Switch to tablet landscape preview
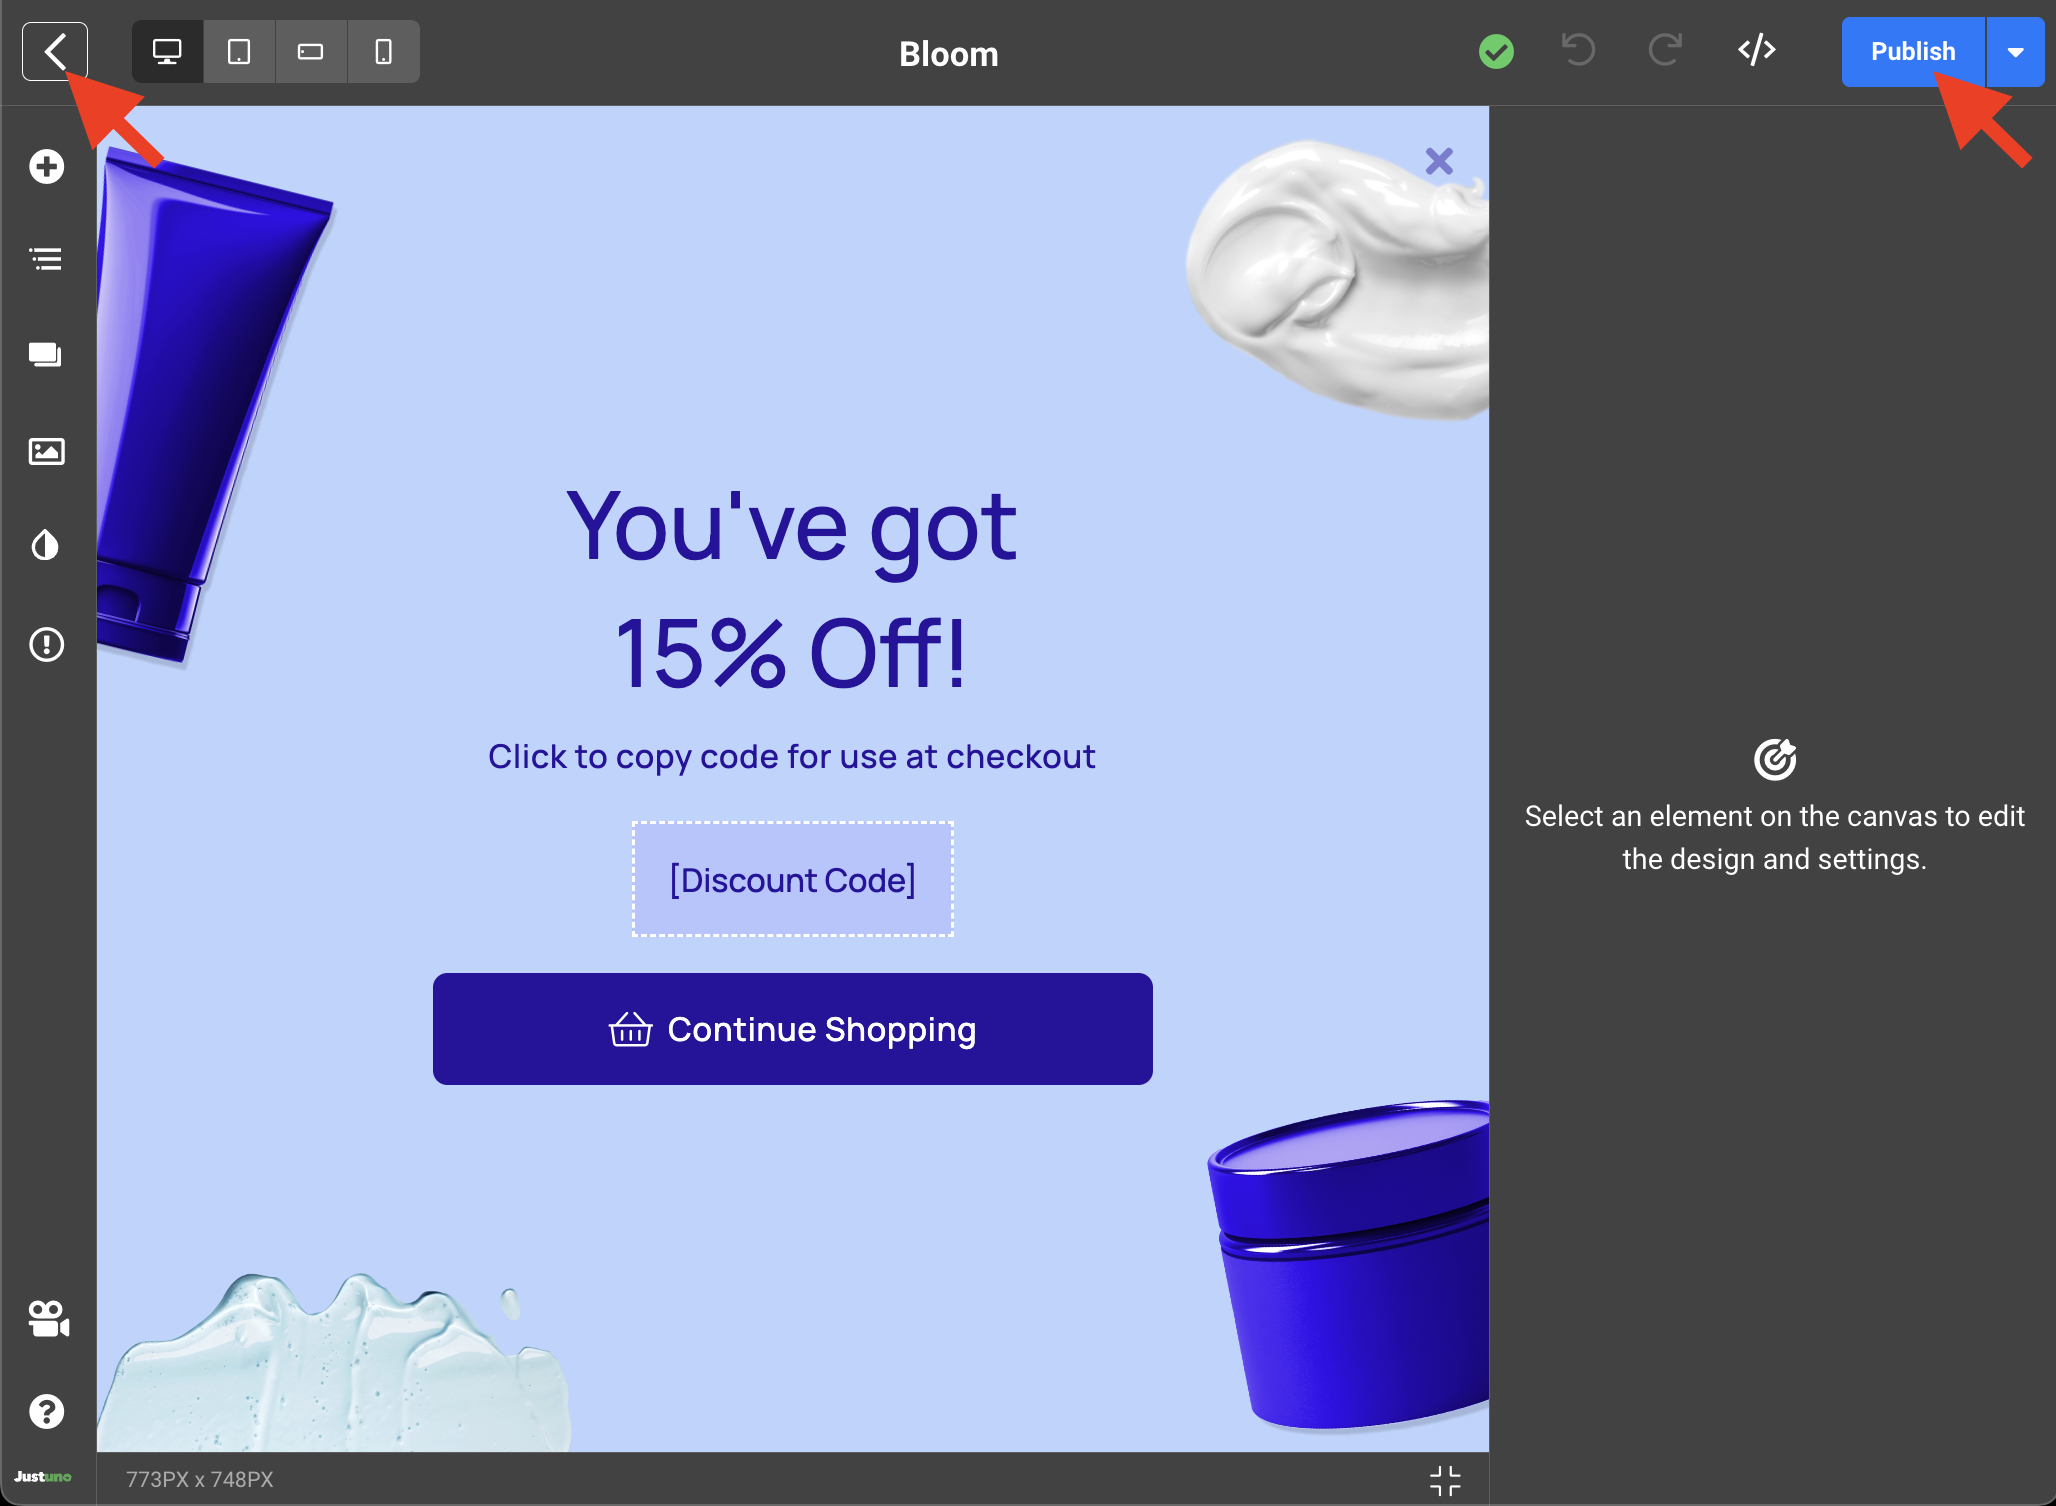2056x1506 pixels. click(x=311, y=51)
